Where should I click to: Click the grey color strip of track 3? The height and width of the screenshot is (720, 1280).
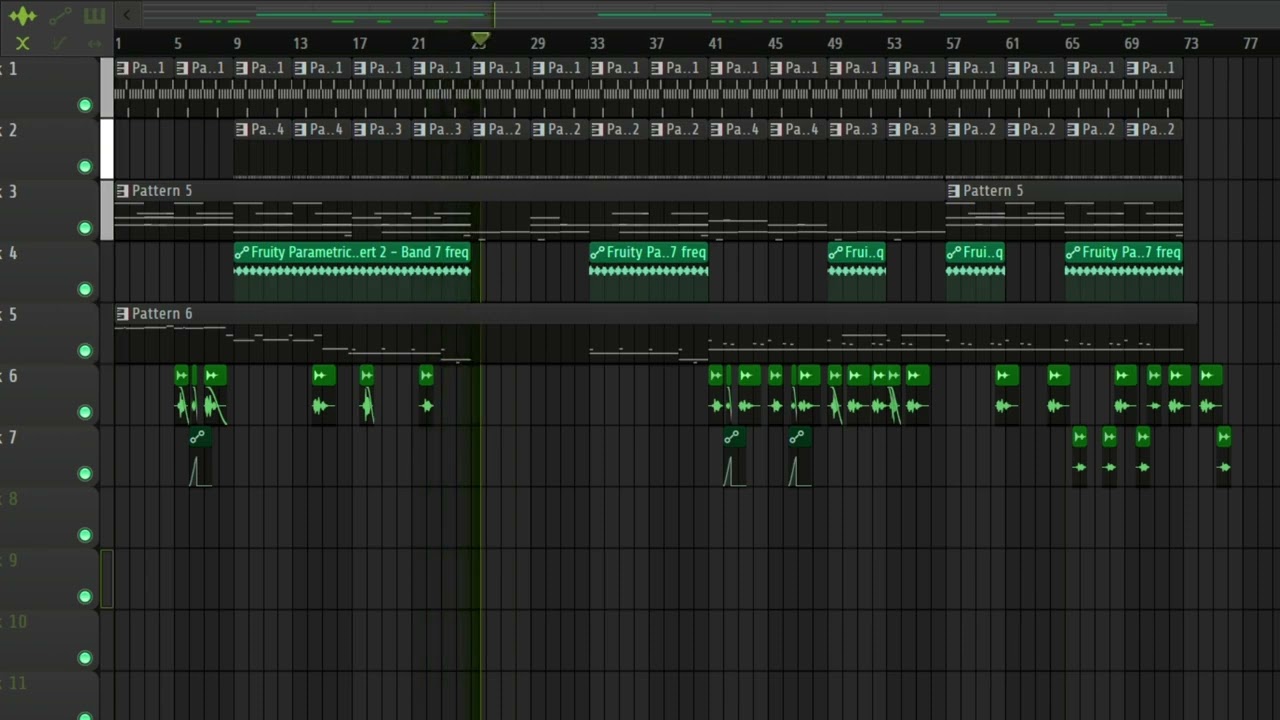(107, 210)
